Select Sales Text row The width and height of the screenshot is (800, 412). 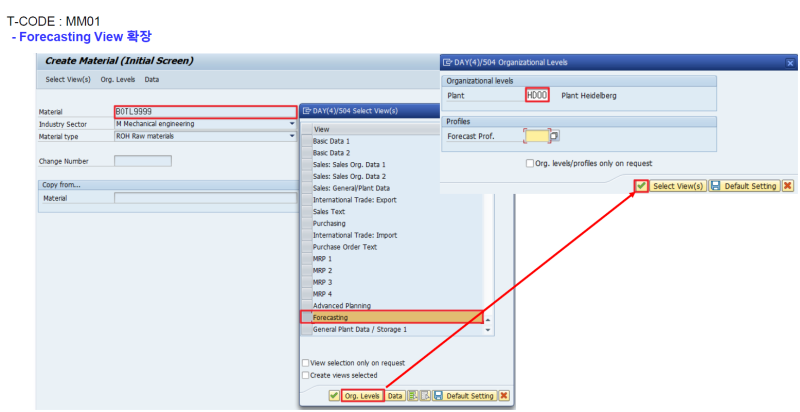(x=391, y=212)
